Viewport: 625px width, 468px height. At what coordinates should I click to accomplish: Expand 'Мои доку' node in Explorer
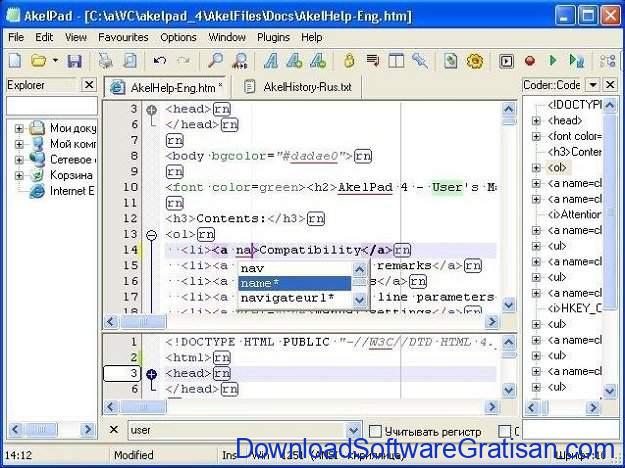coord(19,128)
